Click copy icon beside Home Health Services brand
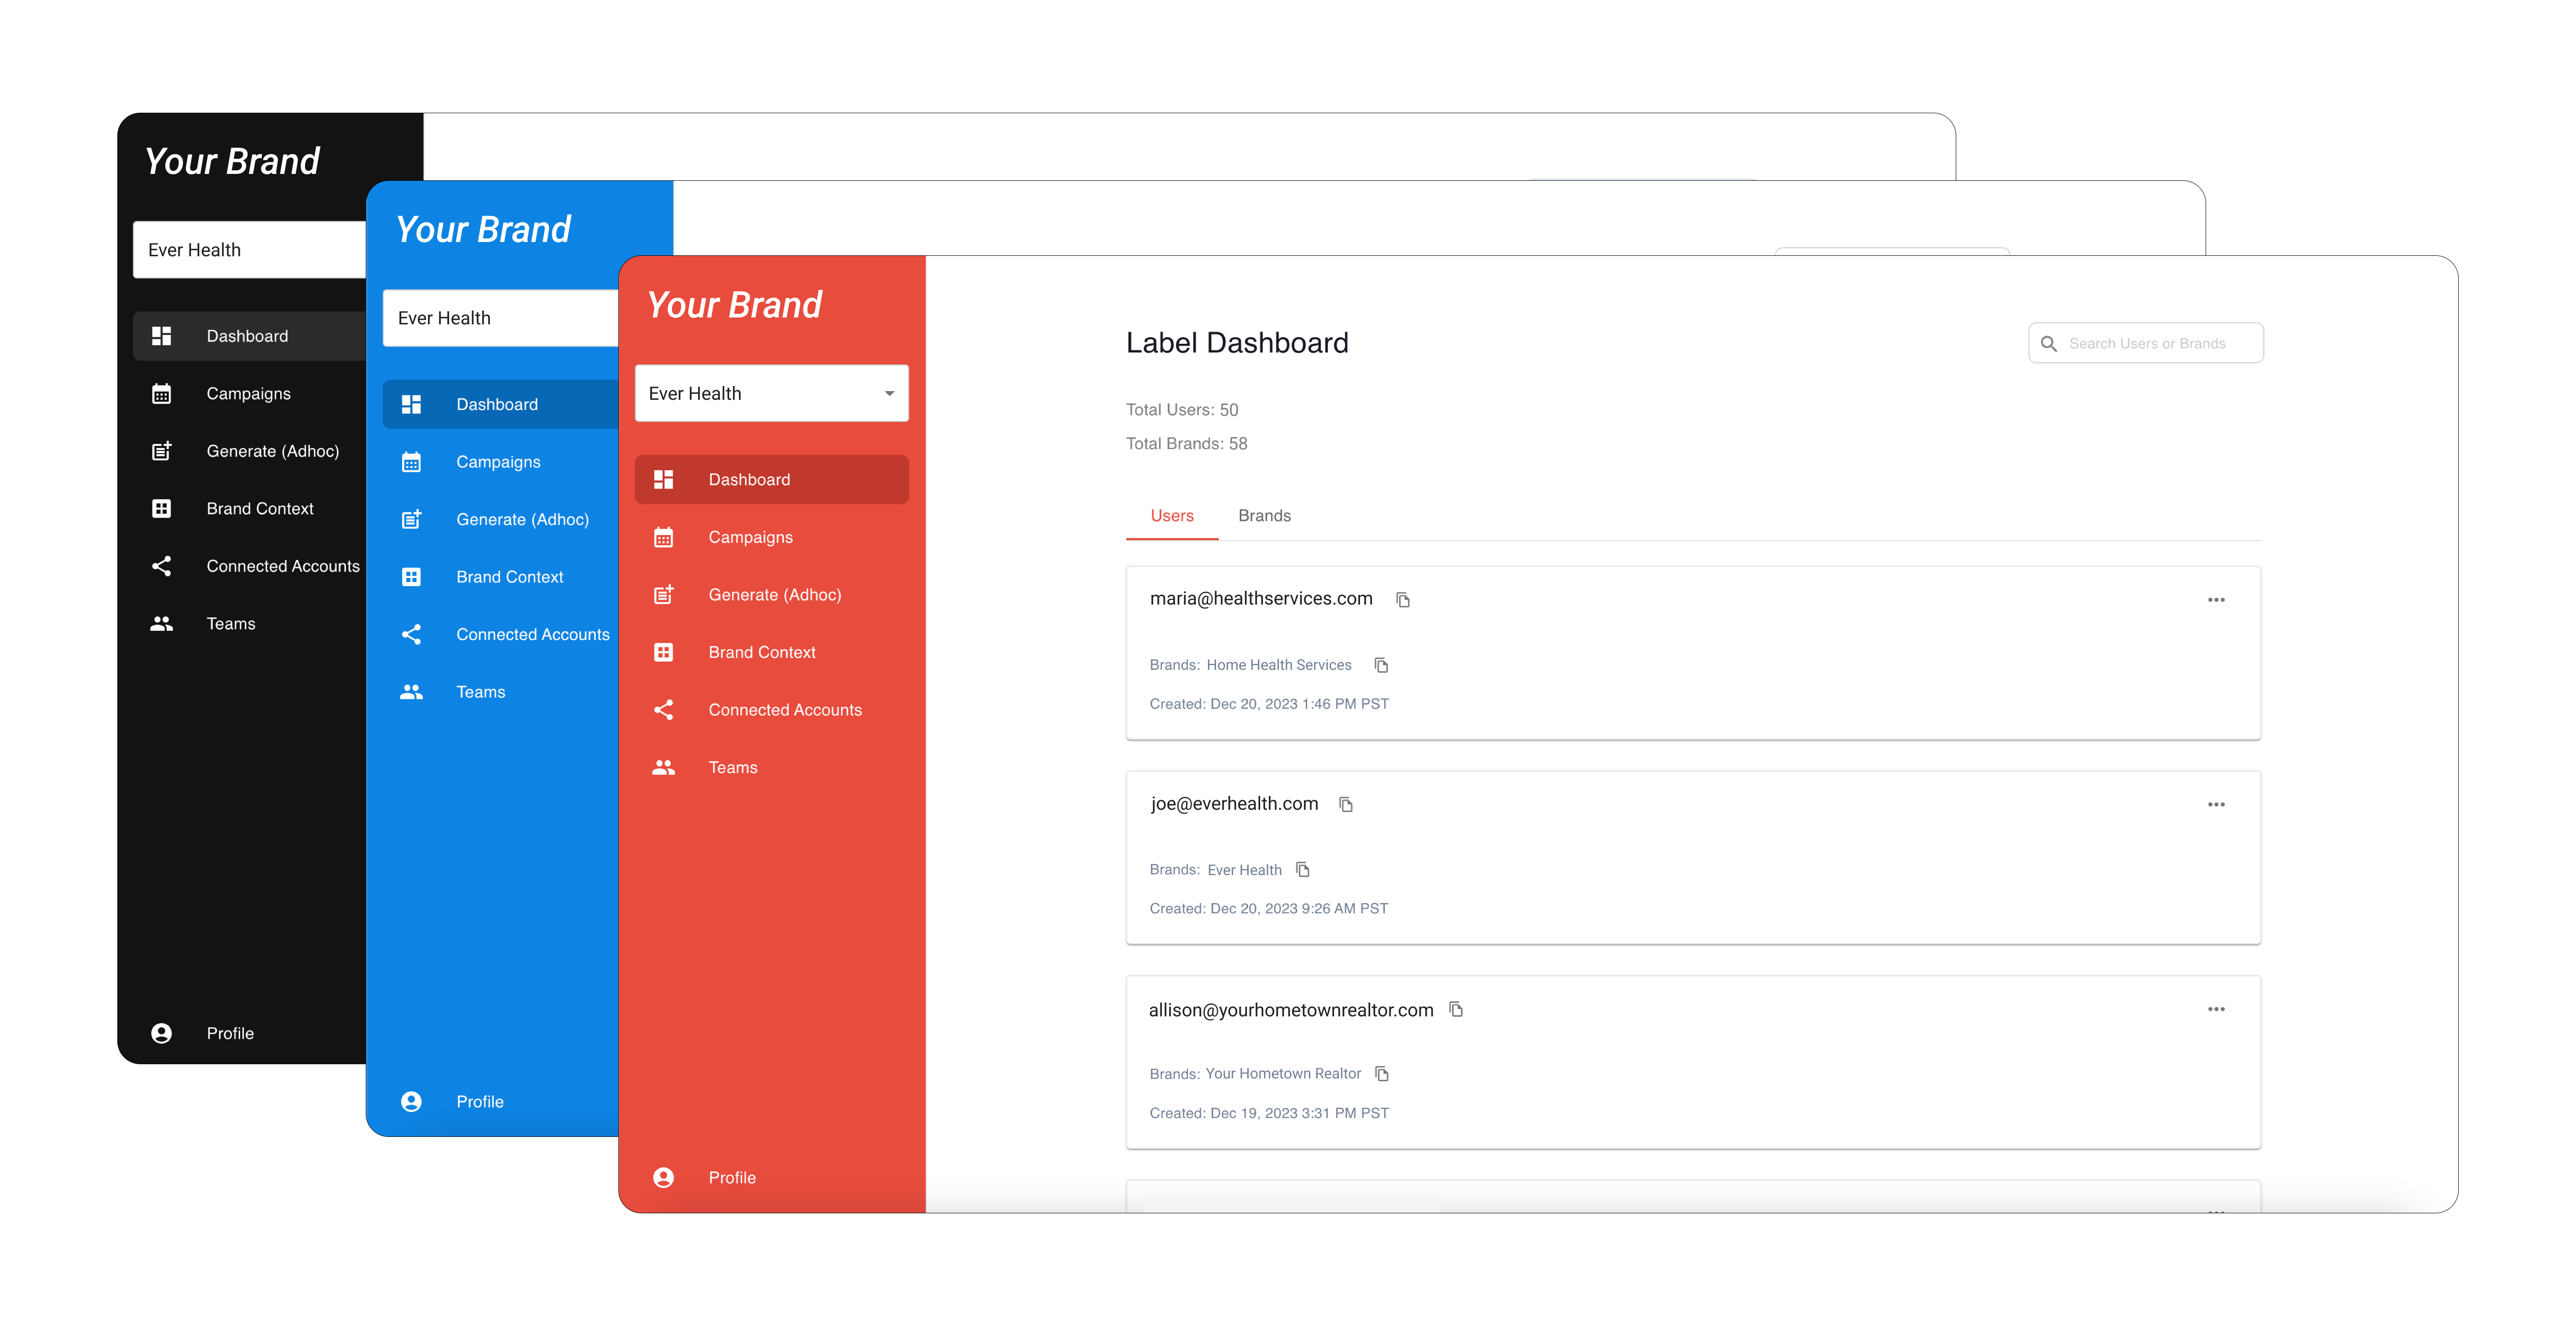Image resolution: width=2576 pixels, height=1326 pixels. coord(1381,665)
